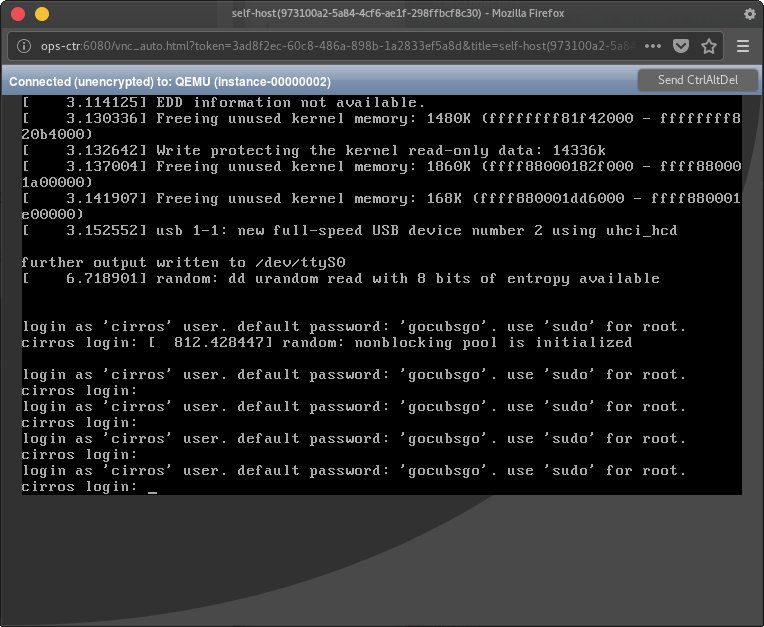The height and width of the screenshot is (627, 764).
Task: Click window title 'self-host(...) - Mozilla Firefox'
Action: 398,14
